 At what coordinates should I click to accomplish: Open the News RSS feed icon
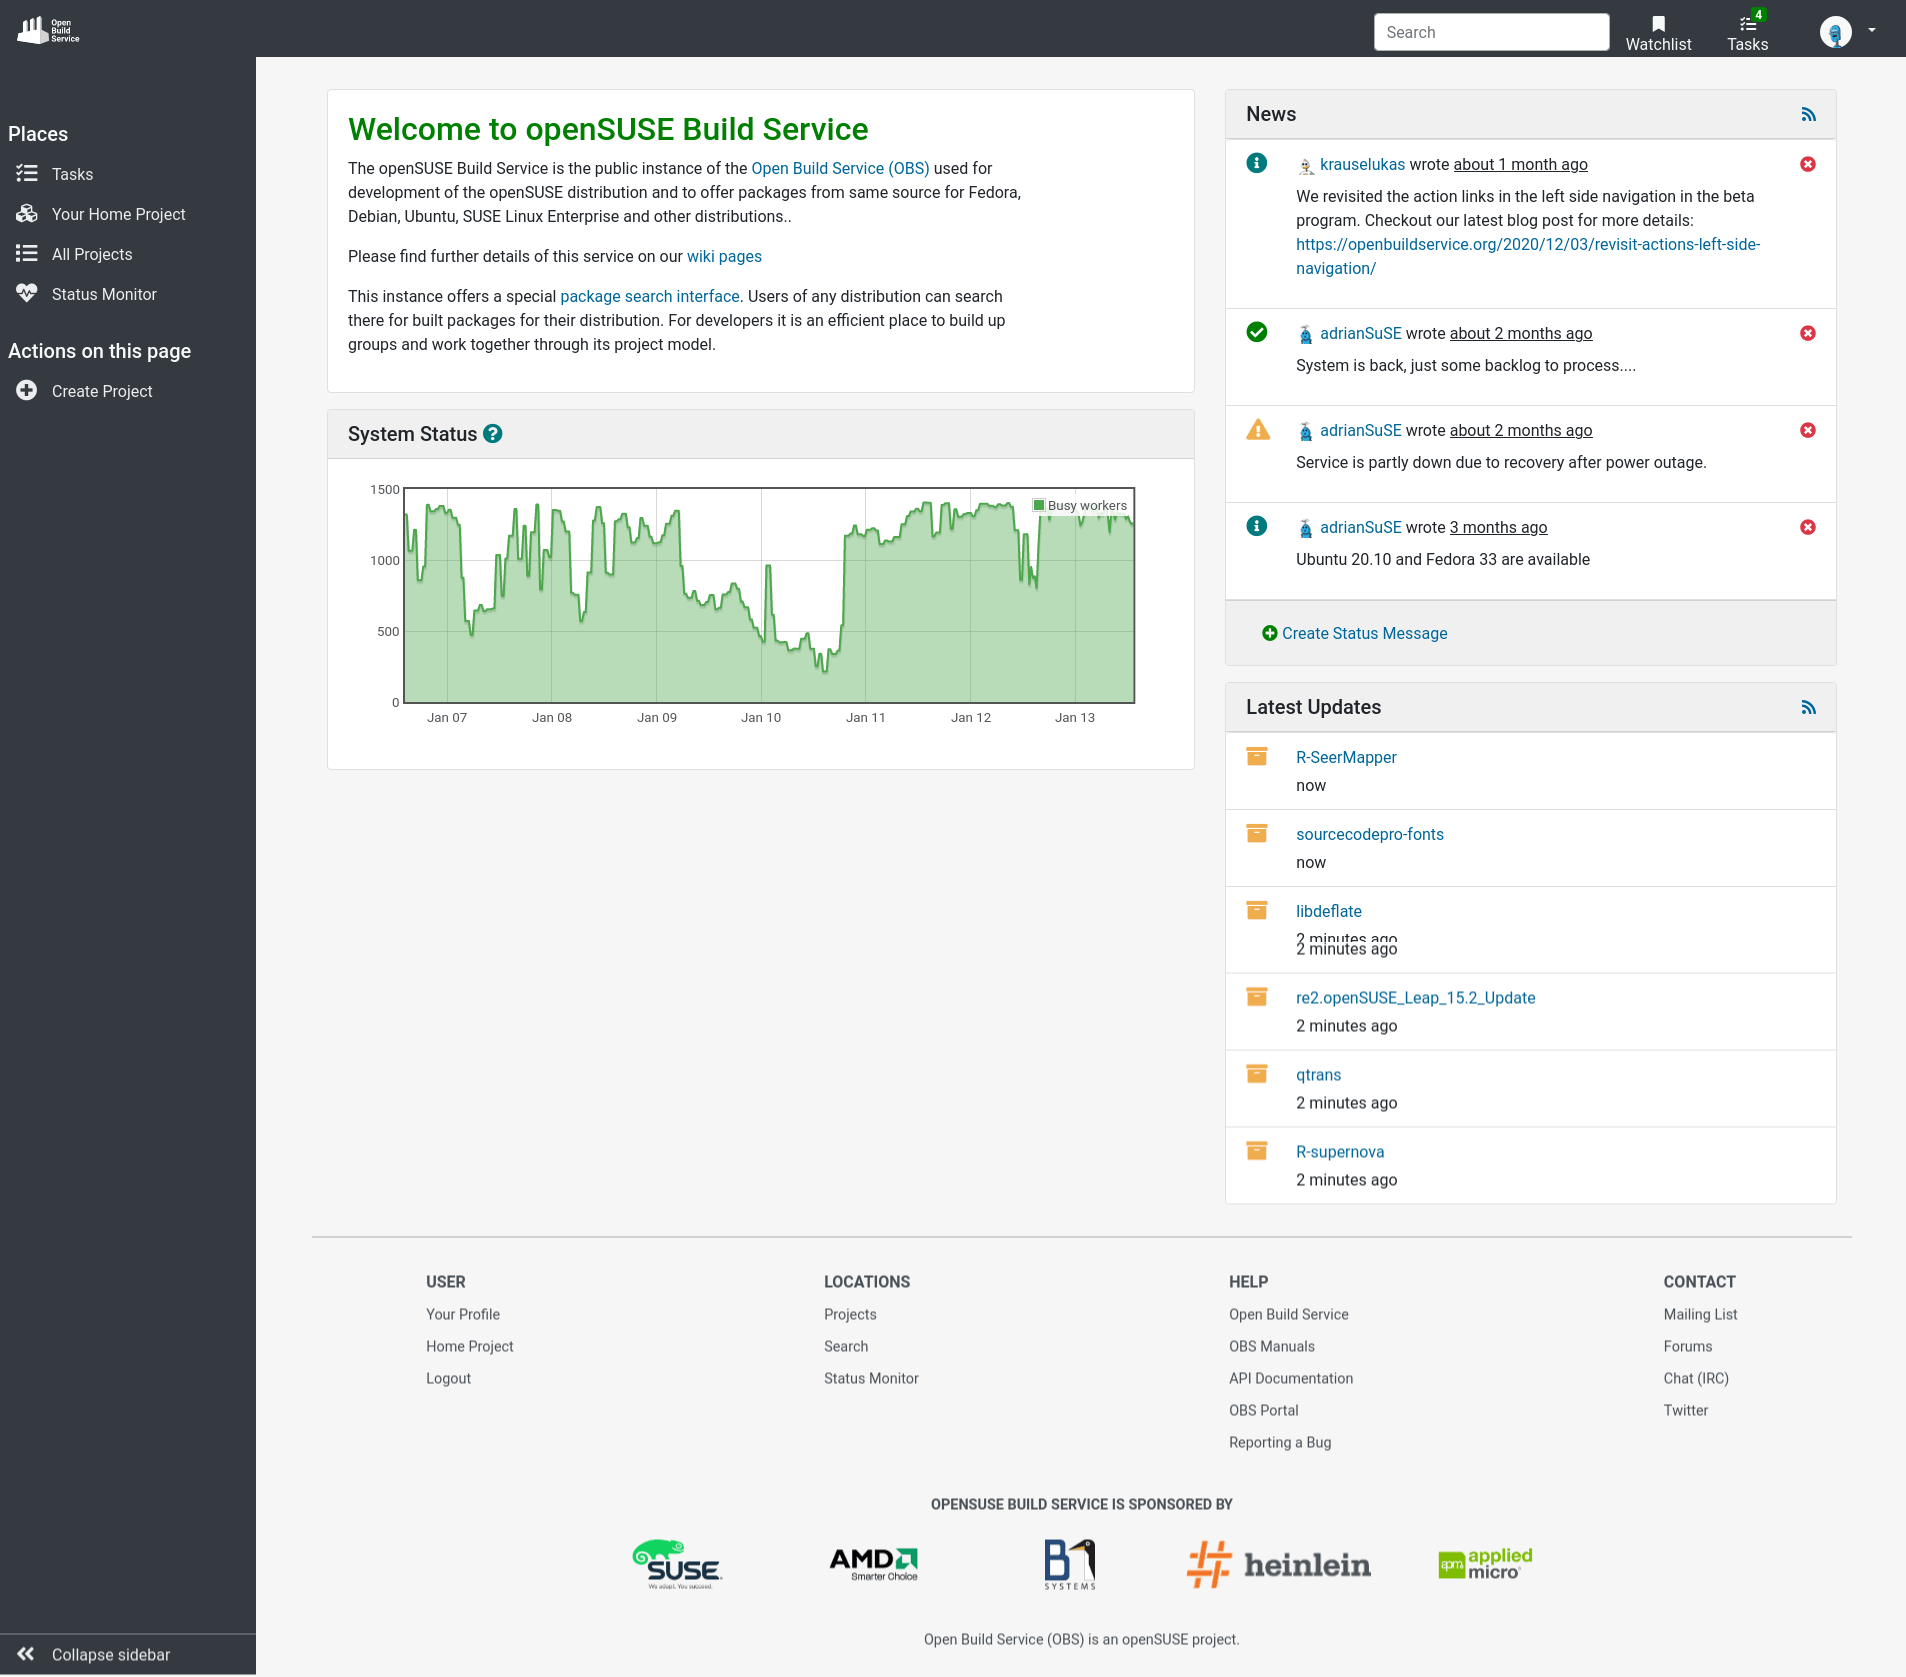tap(1809, 114)
